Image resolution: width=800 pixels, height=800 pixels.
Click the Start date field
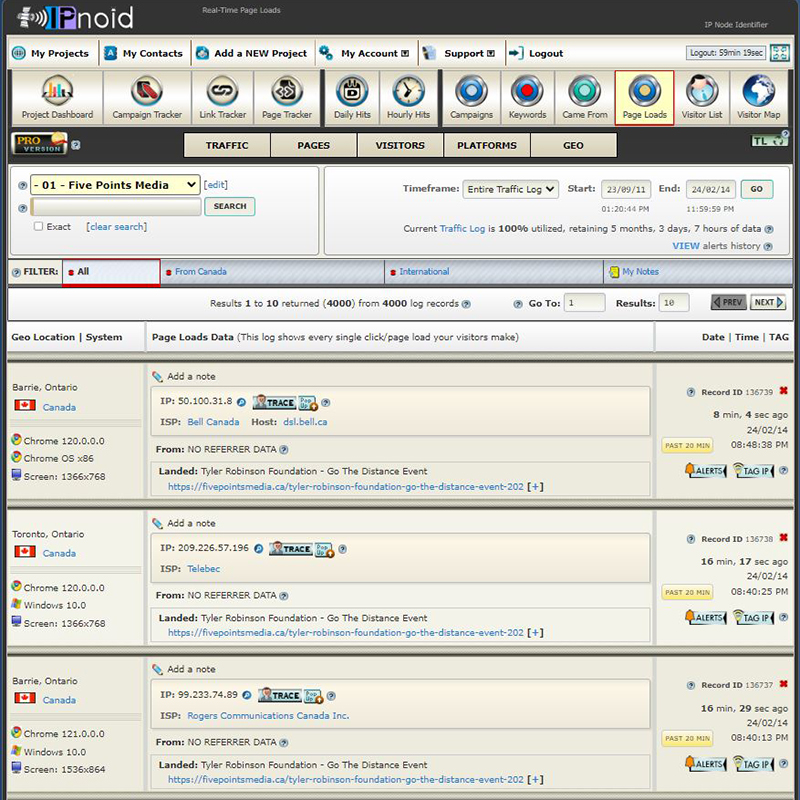click(x=626, y=189)
